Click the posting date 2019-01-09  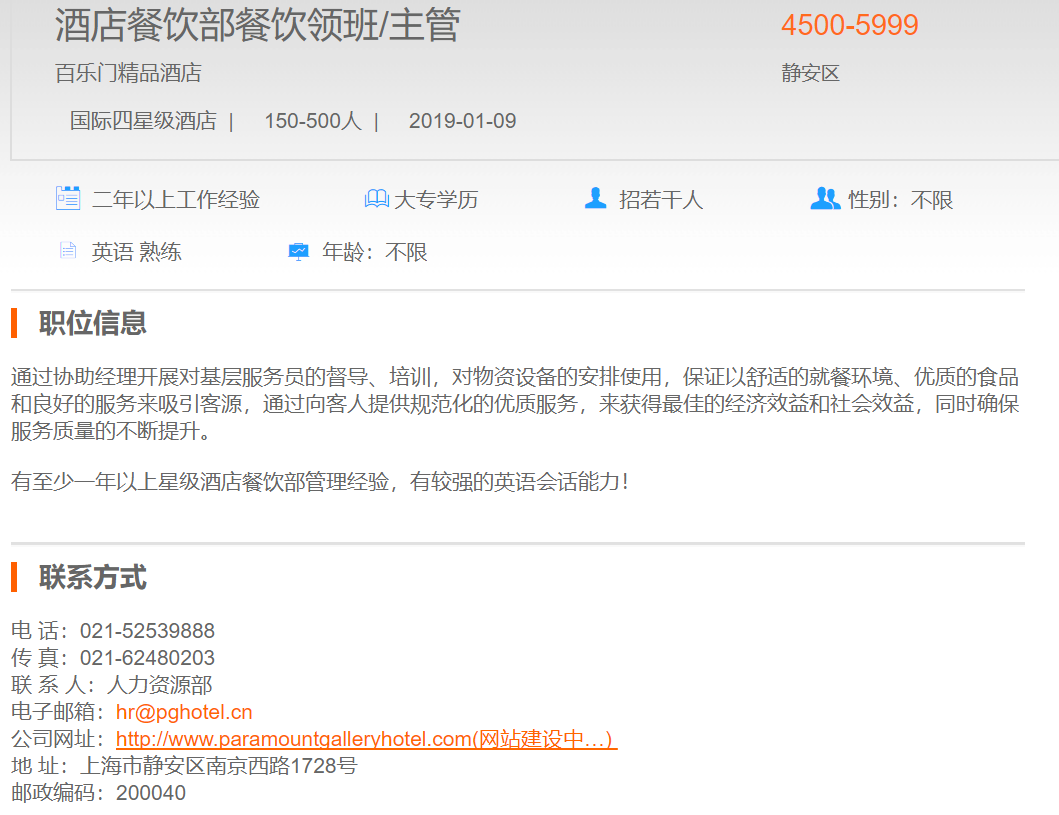pyautogui.click(x=462, y=121)
